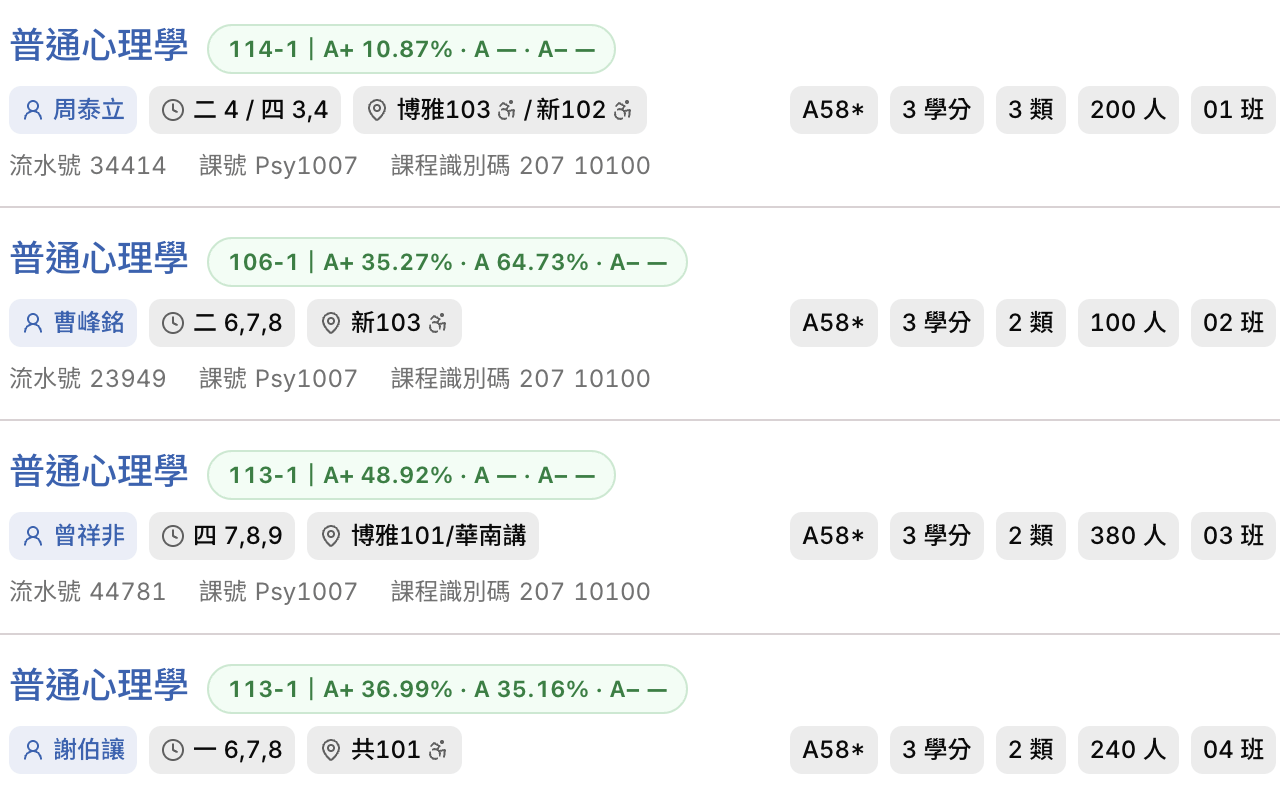Viewport: 1280px width, 800px height.
Task: Click the person icon beside 周泰立
Action: point(33,110)
